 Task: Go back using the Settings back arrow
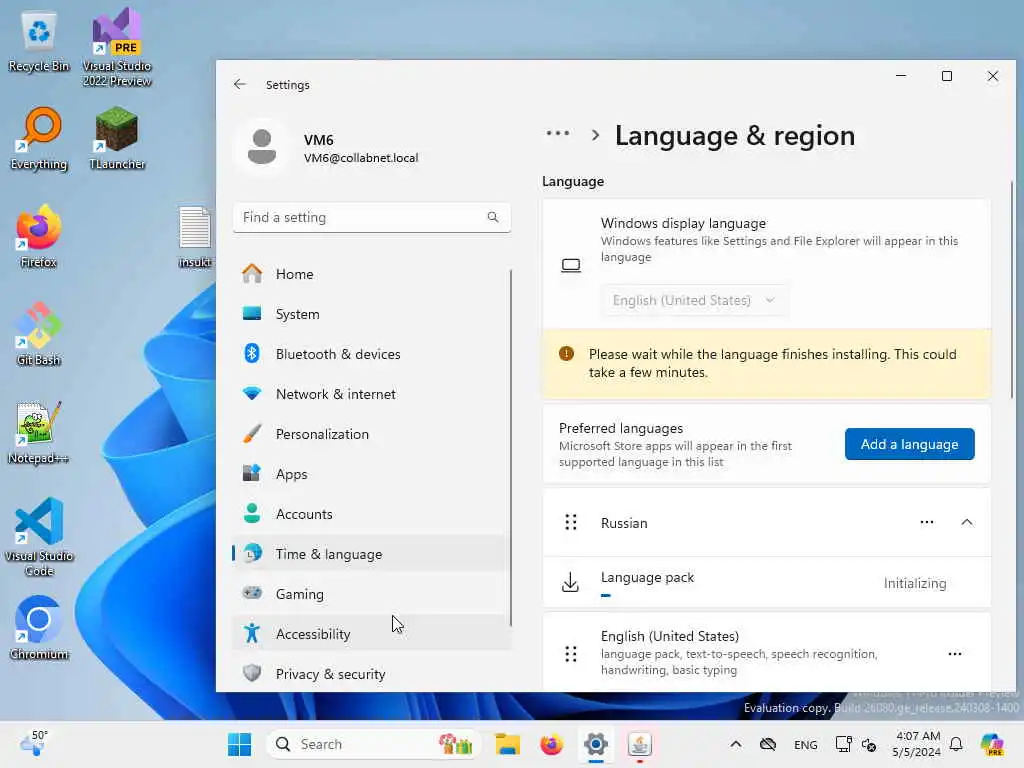[240, 84]
